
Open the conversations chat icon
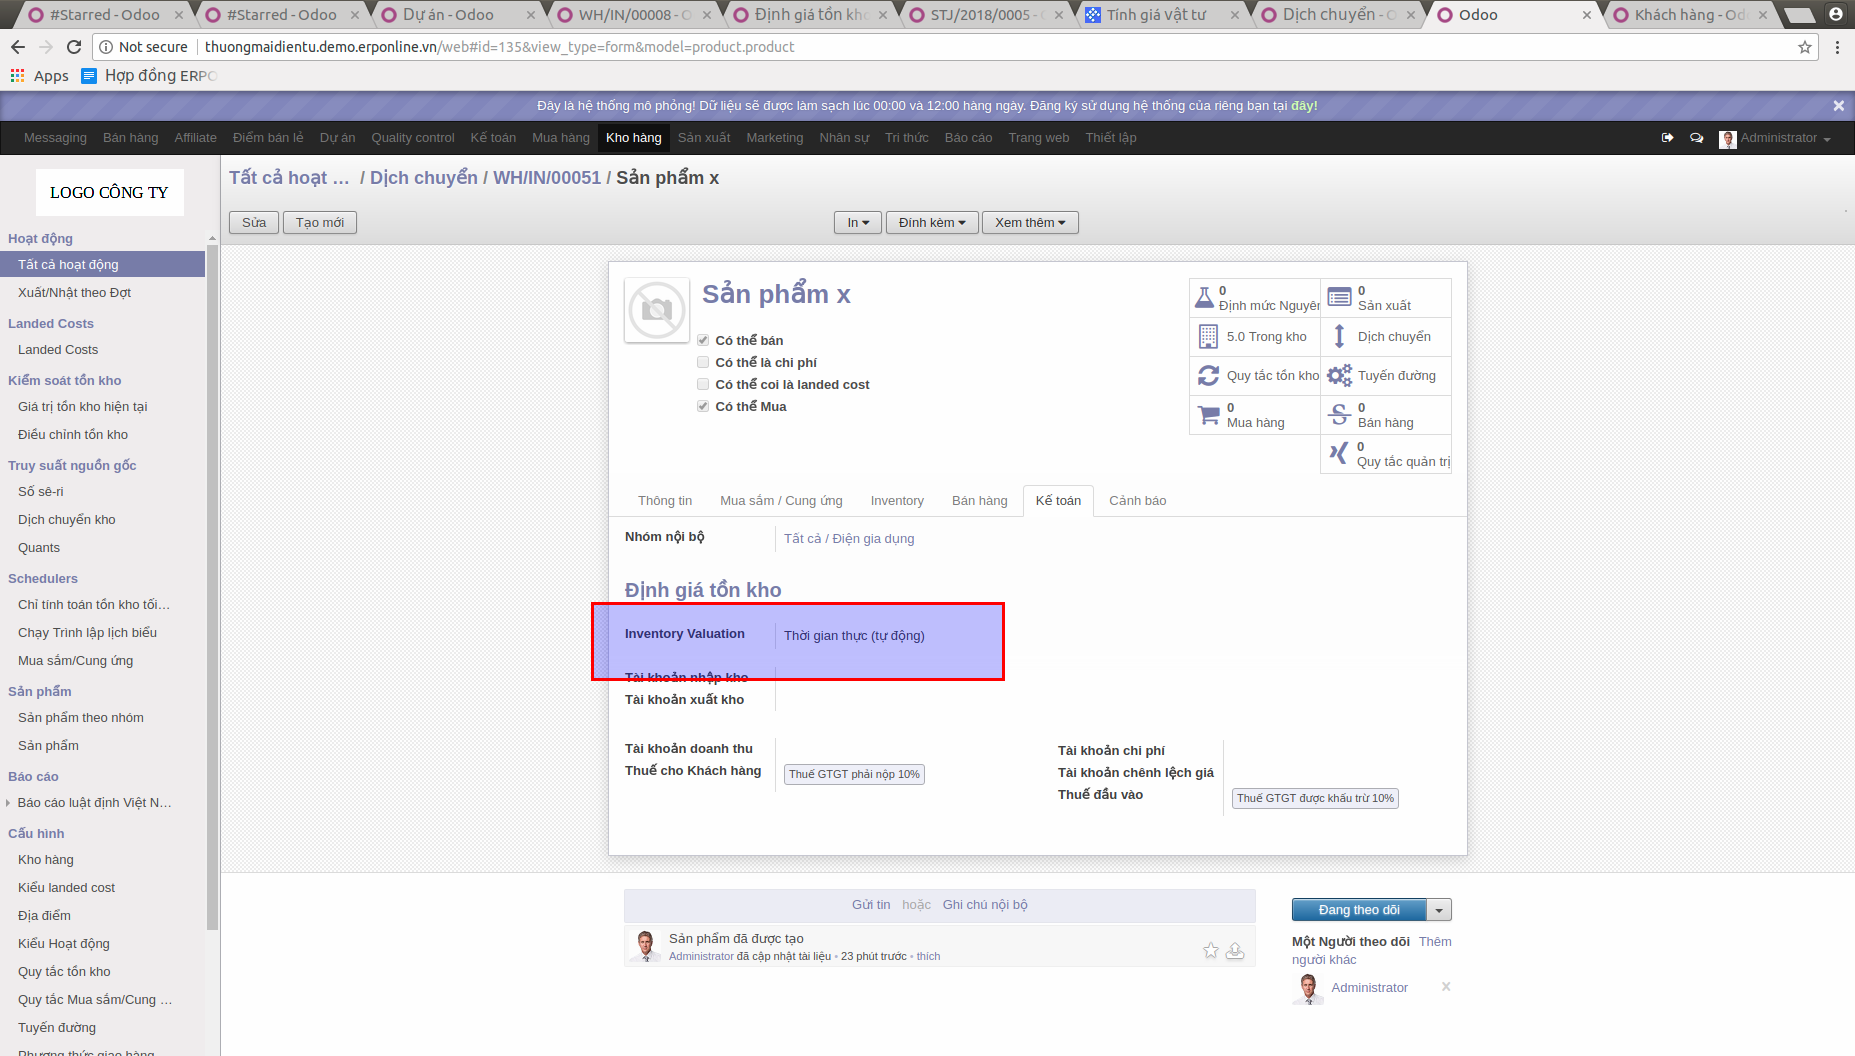coord(1696,138)
